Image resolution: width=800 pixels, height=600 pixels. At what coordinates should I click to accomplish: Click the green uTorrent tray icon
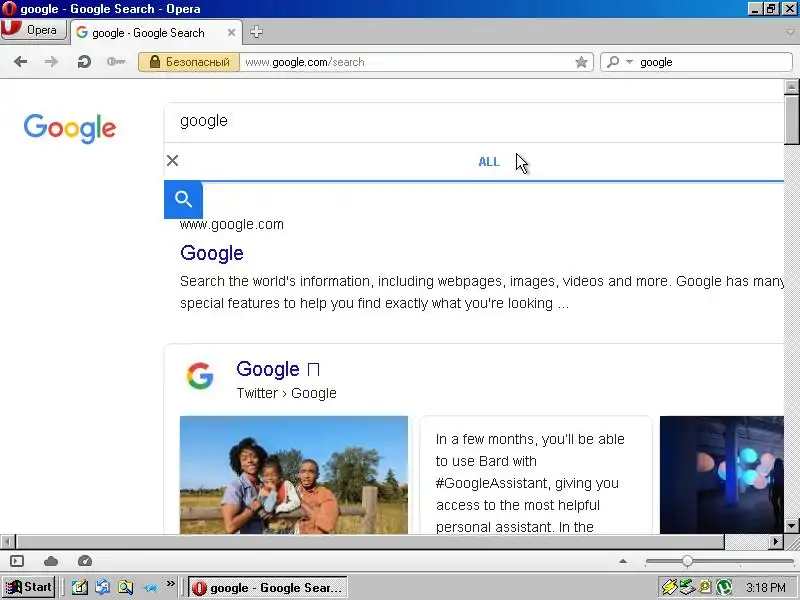[x=724, y=587]
